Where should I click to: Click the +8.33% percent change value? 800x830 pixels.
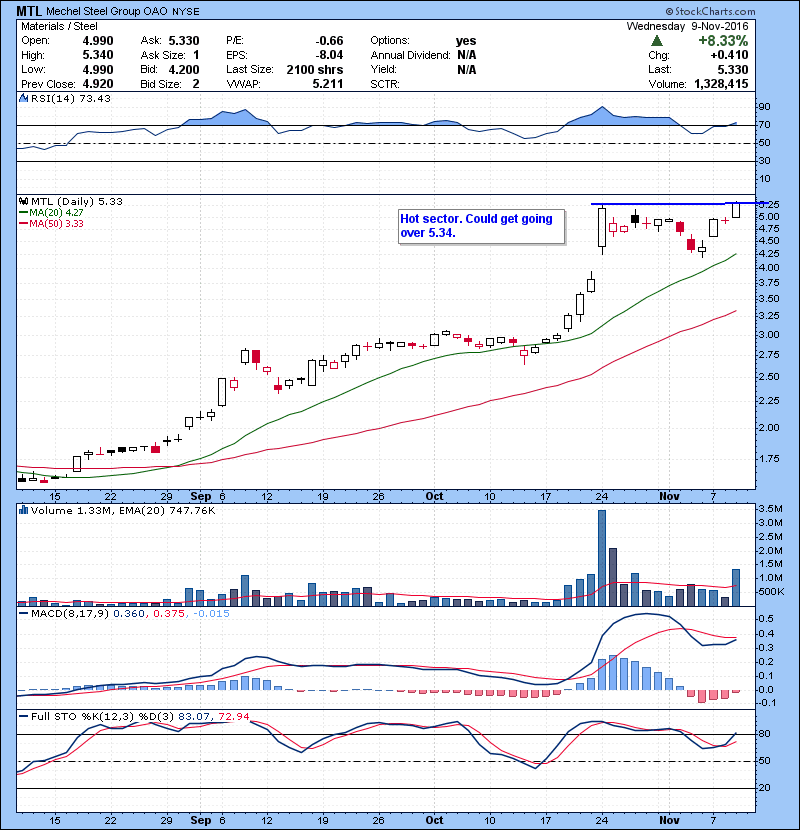pyautogui.click(x=723, y=41)
